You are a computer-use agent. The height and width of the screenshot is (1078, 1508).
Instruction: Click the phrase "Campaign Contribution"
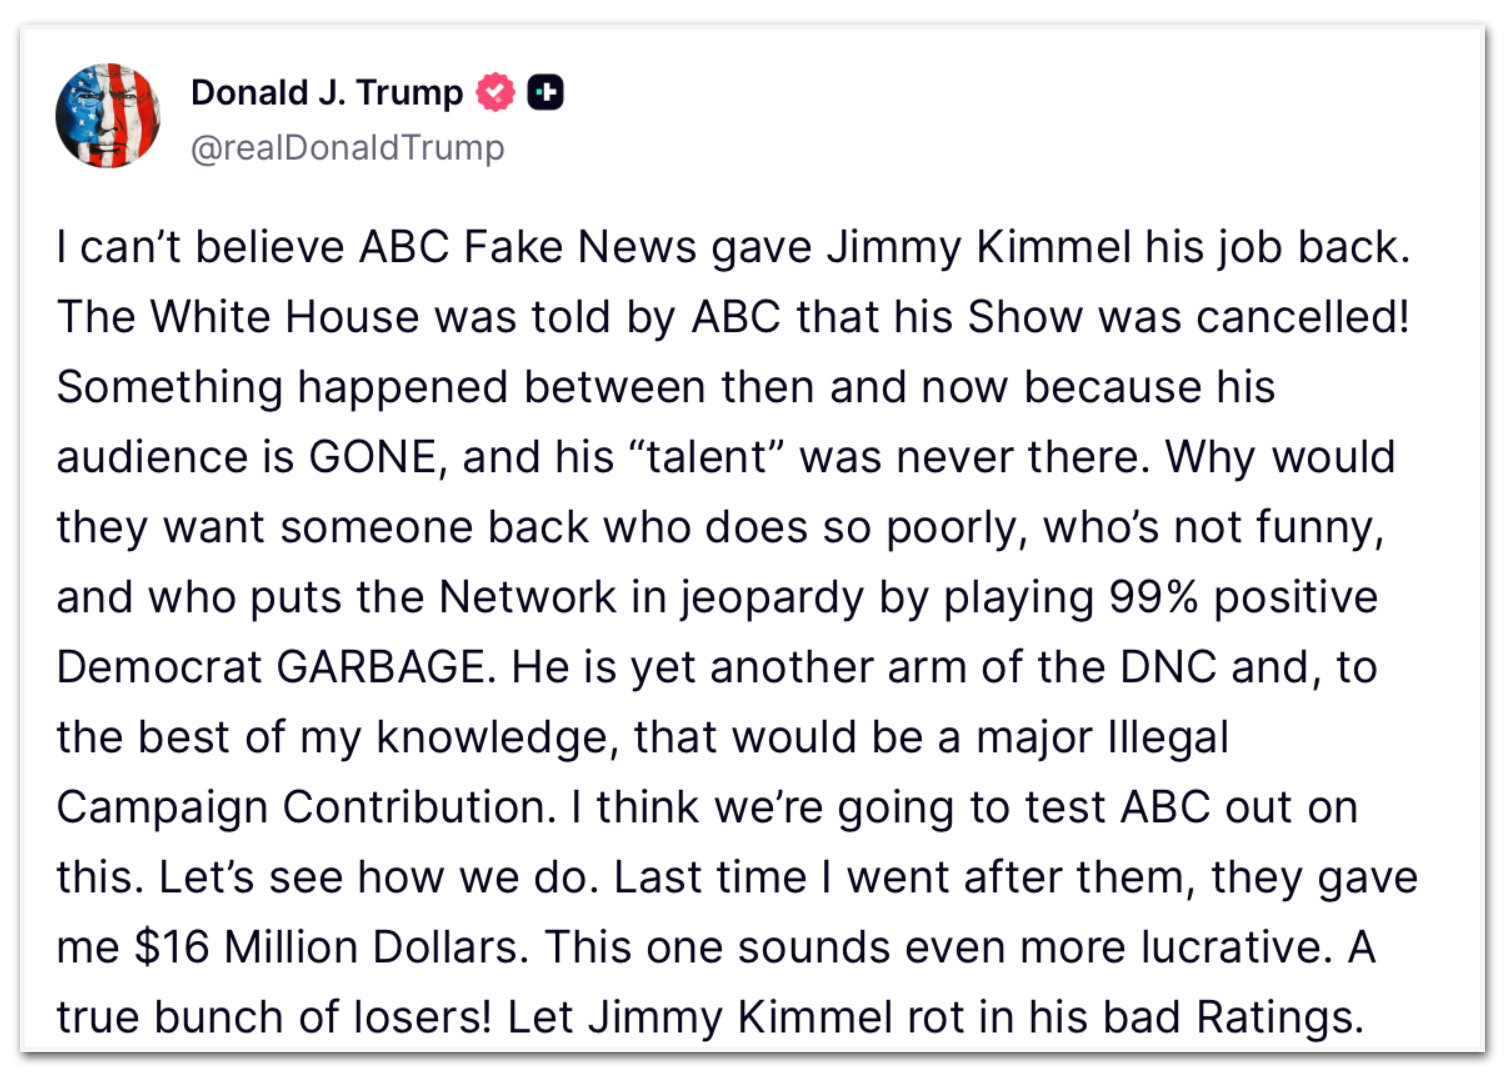pos(306,807)
